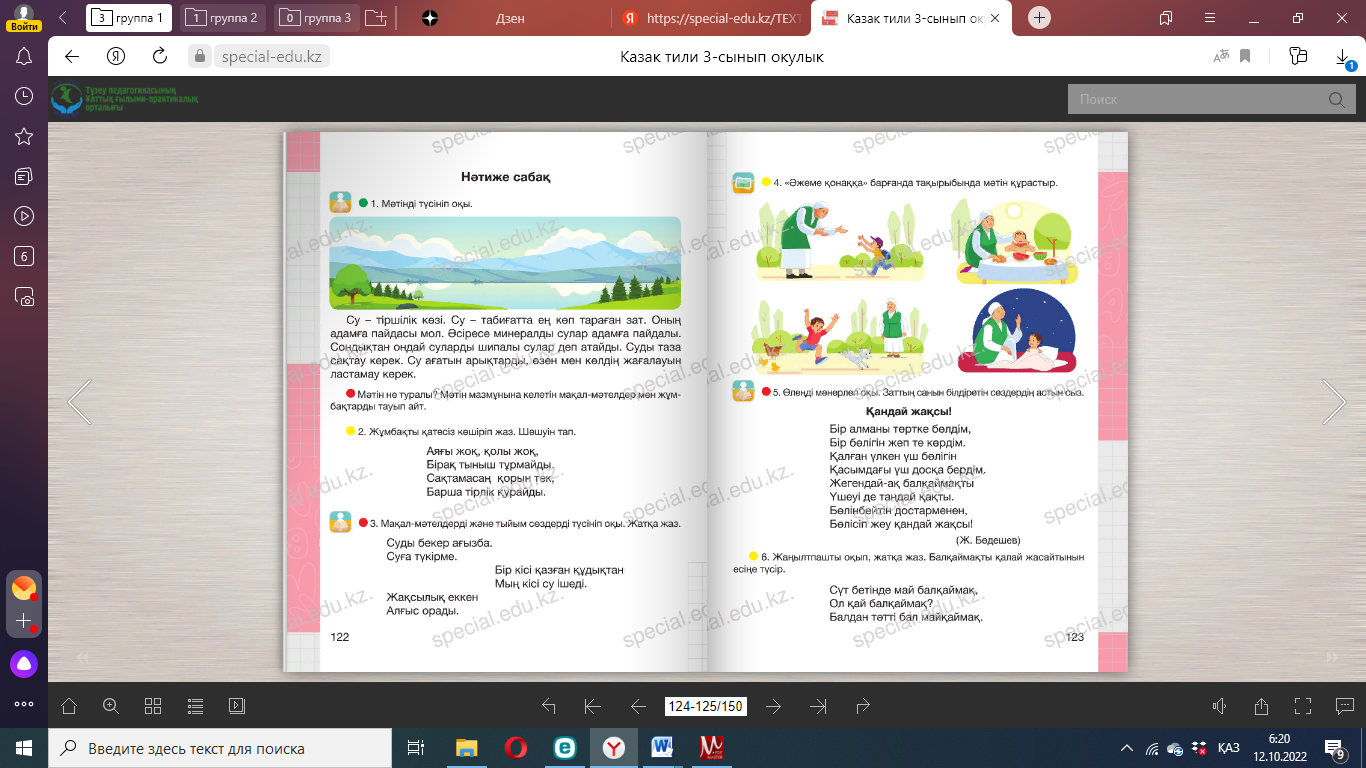Click the Поиск search field
Screen dimensions: 1366x768
[x=1195, y=100]
